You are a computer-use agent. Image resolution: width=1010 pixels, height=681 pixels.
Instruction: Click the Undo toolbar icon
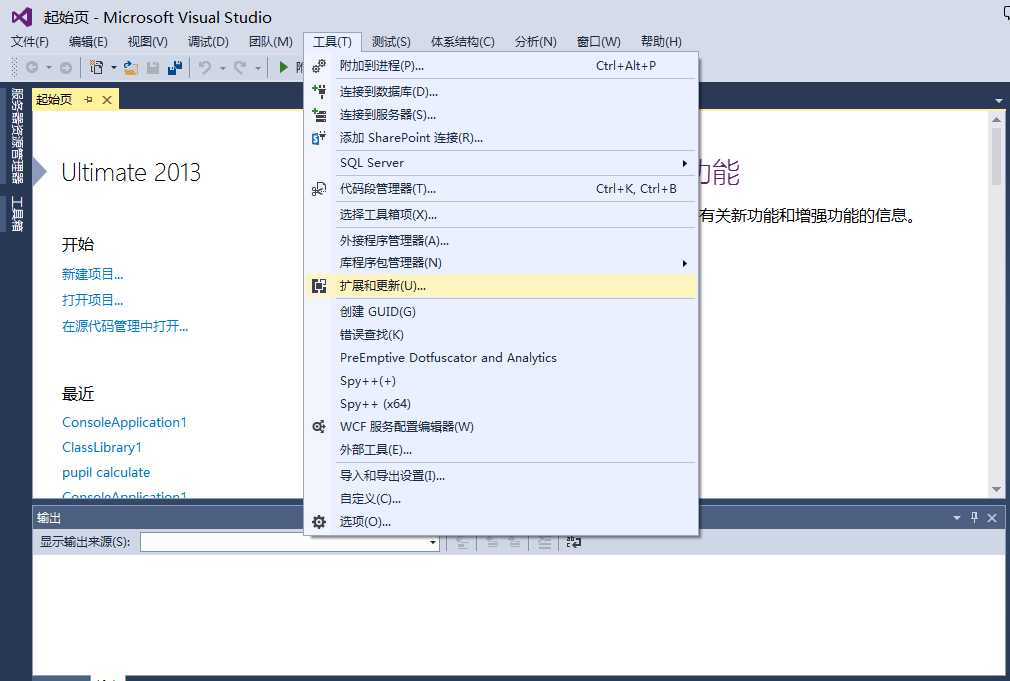coord(205,67)
